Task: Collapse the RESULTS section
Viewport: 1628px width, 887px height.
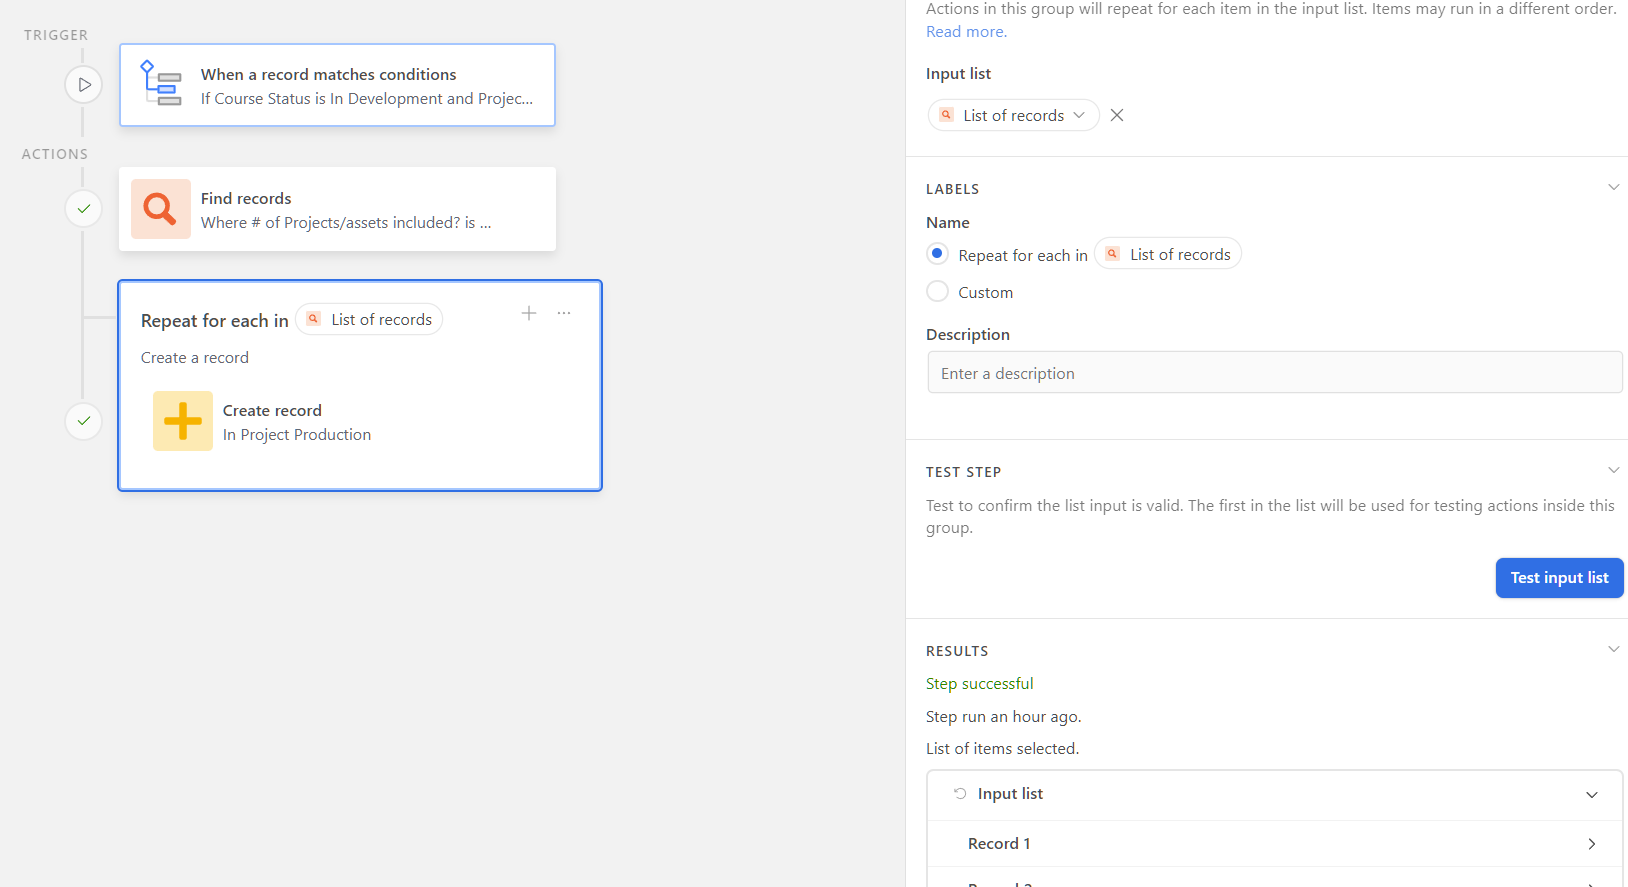Action: 1613,650
